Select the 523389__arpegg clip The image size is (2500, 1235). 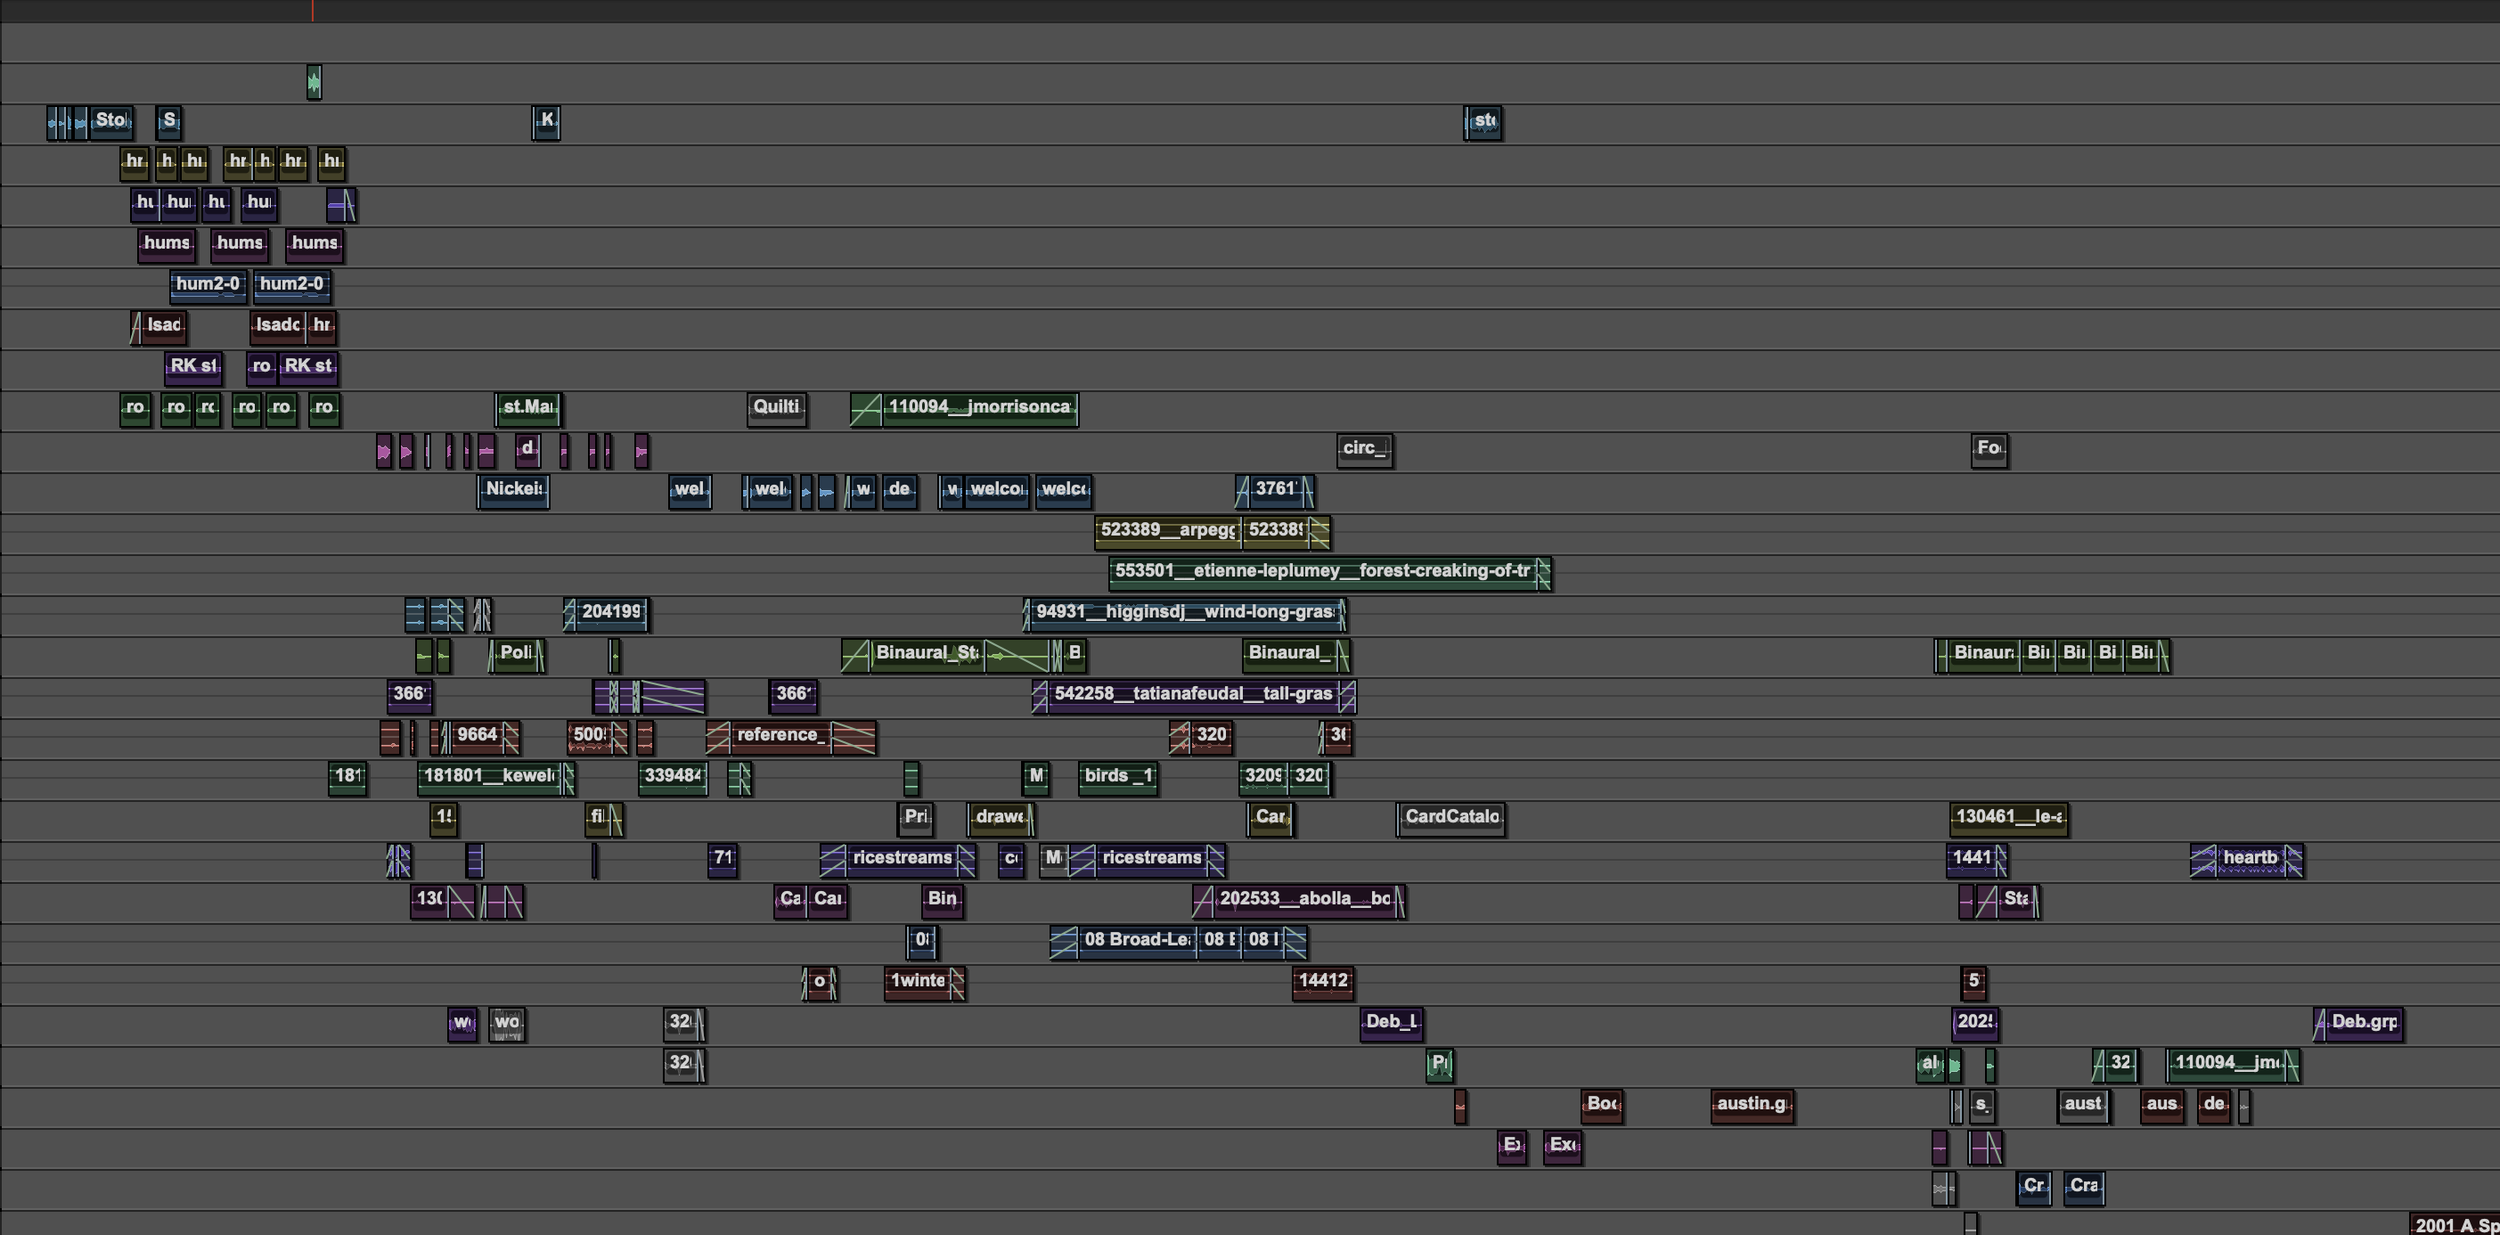click(1167, 531)
